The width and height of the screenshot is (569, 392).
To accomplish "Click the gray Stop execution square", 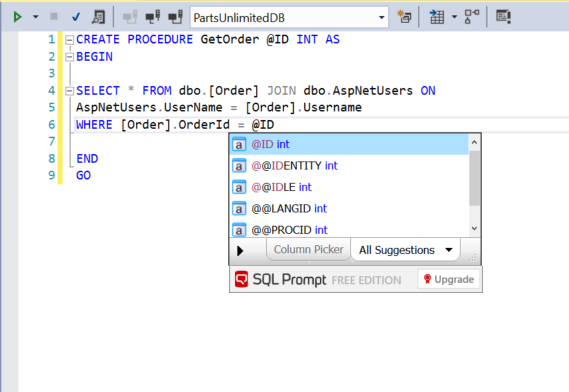I will tap(54, 16).
